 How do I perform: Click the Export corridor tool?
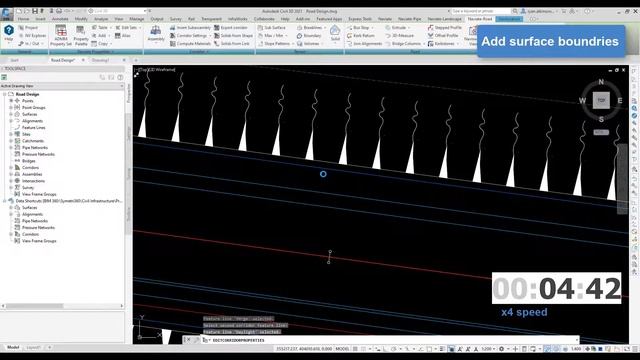click(231, 28)
